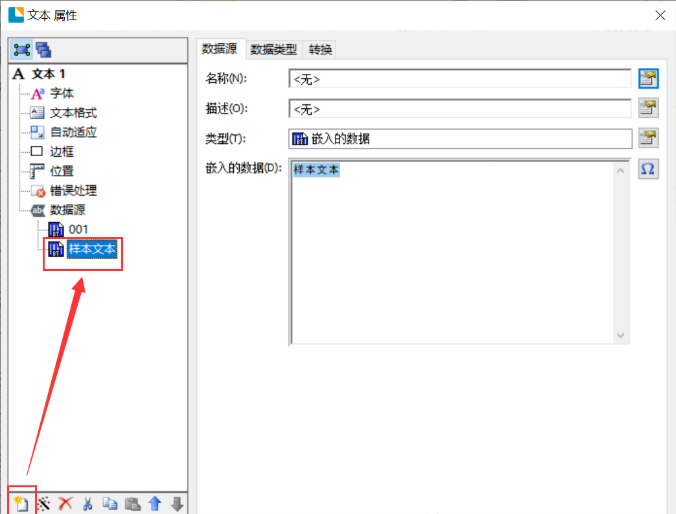Click the paste clipboard icon
This screenshot has height=514, width=676.
(132, 504)
